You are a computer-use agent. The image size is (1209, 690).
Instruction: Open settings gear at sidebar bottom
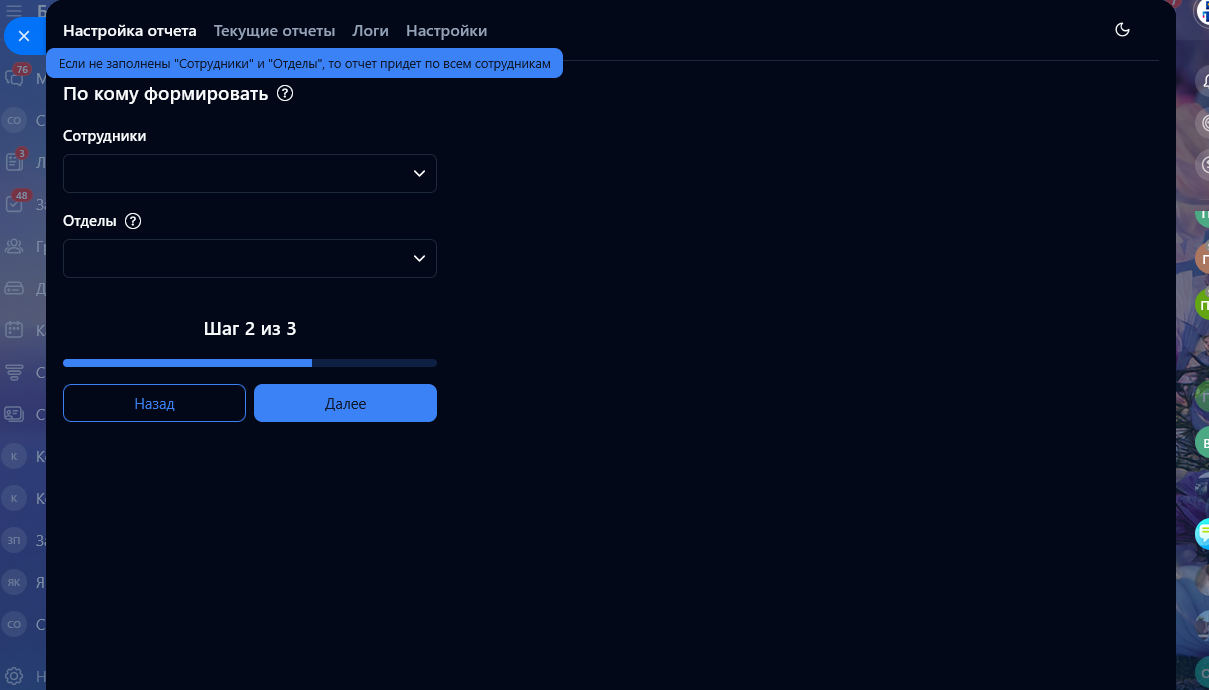(x=14, y=676)
